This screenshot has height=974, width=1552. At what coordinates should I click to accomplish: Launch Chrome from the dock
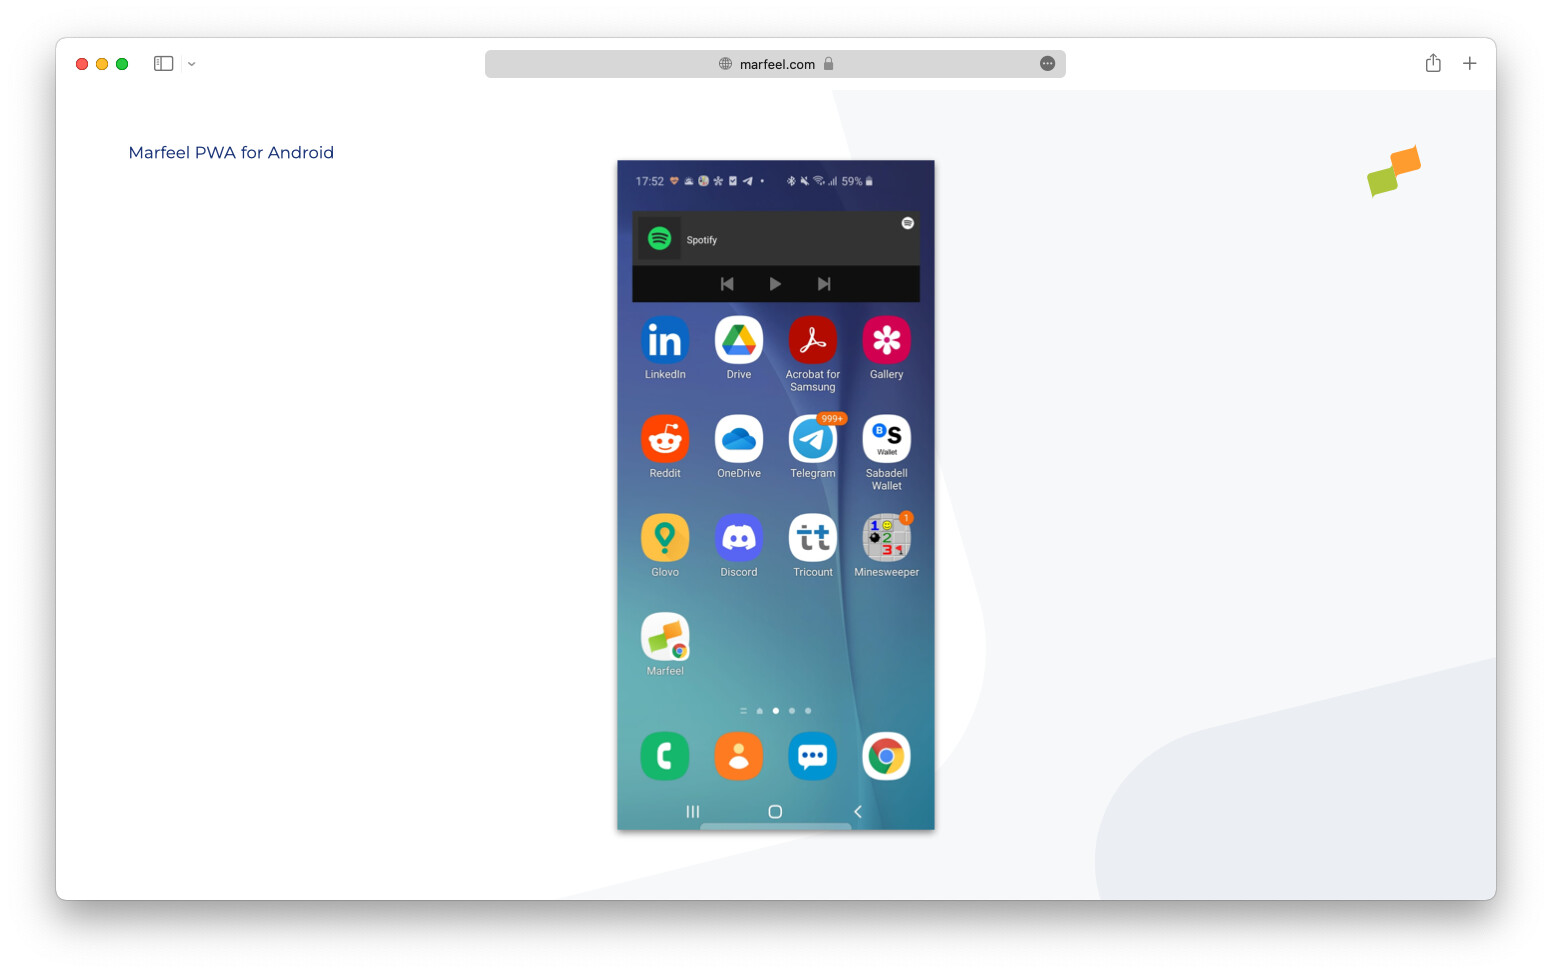pyautogui.click(x=886, y=756)
